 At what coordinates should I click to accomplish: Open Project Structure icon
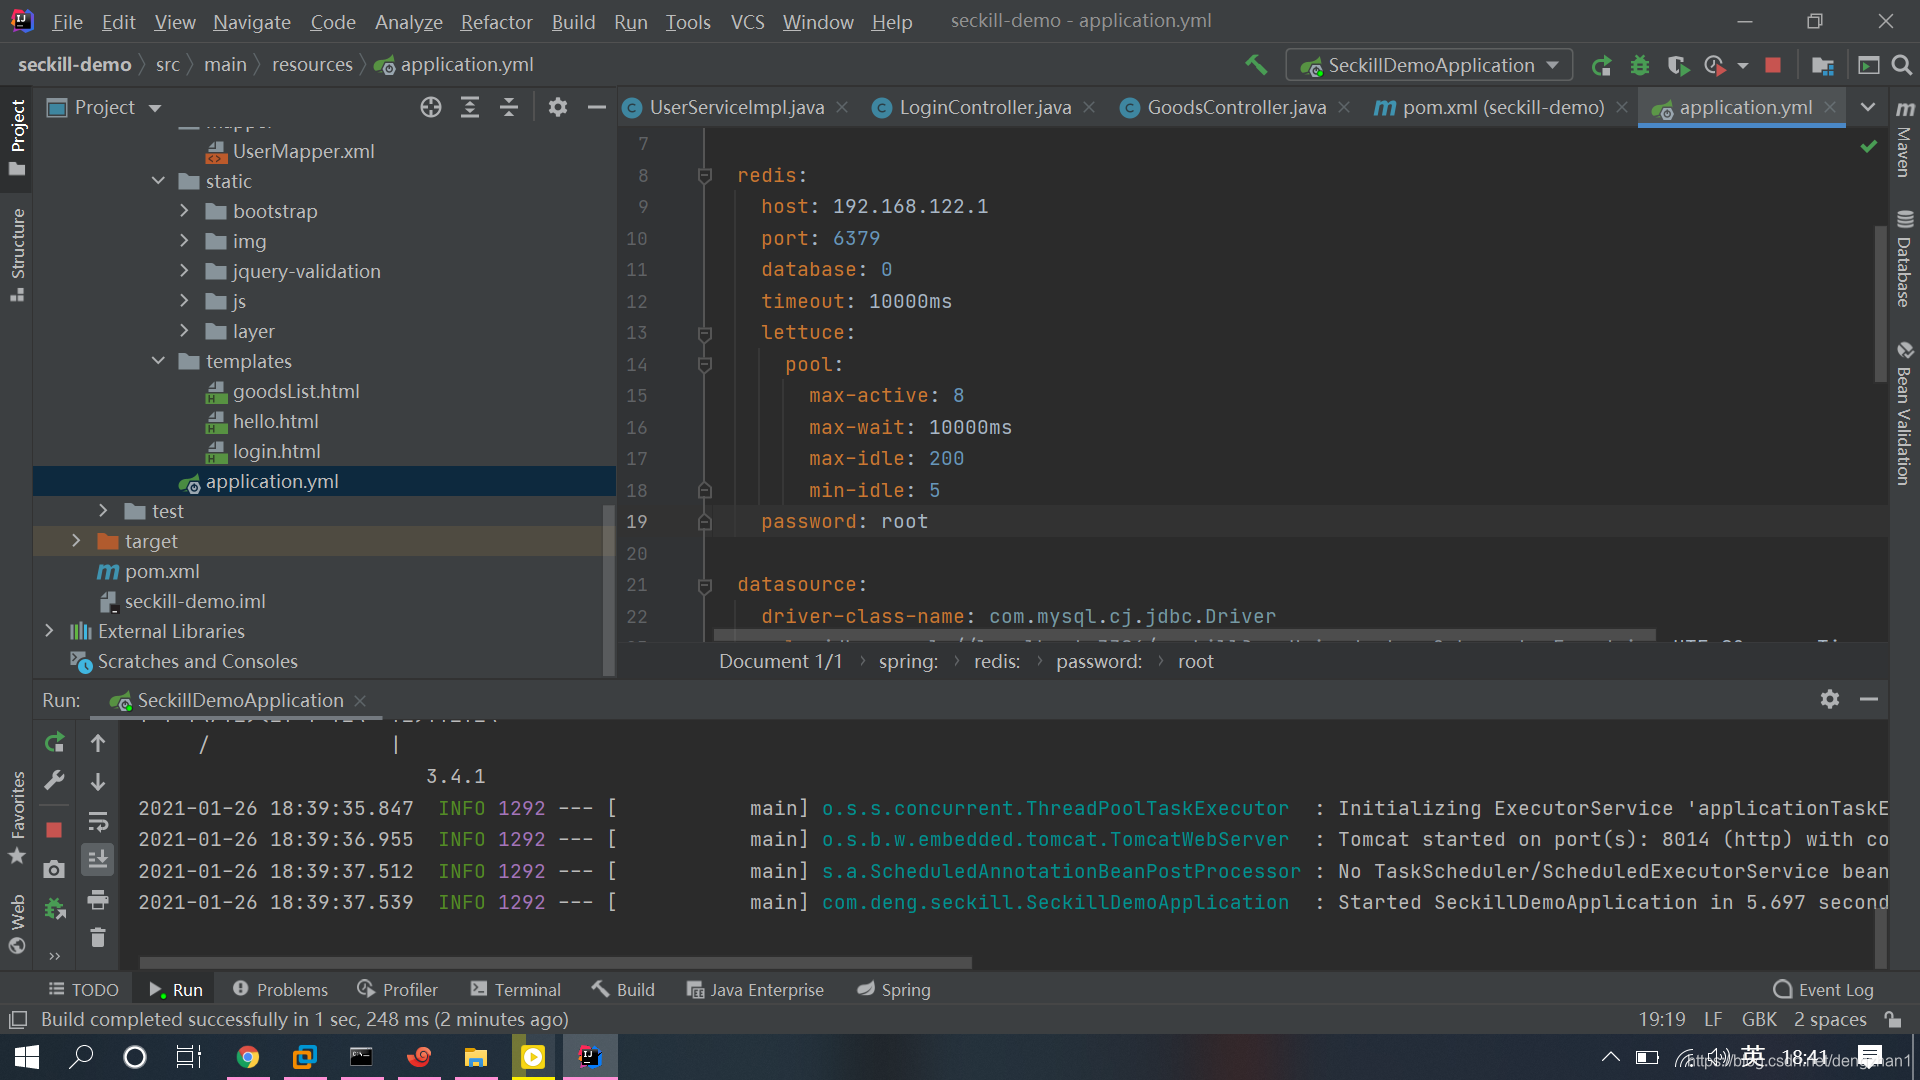(1823, 65)
